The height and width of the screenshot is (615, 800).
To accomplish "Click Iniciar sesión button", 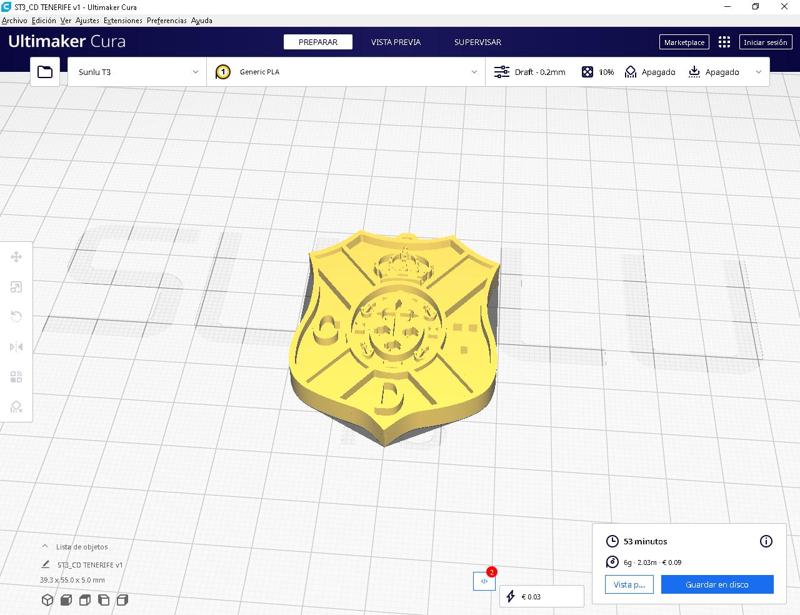I will point(765,42).
